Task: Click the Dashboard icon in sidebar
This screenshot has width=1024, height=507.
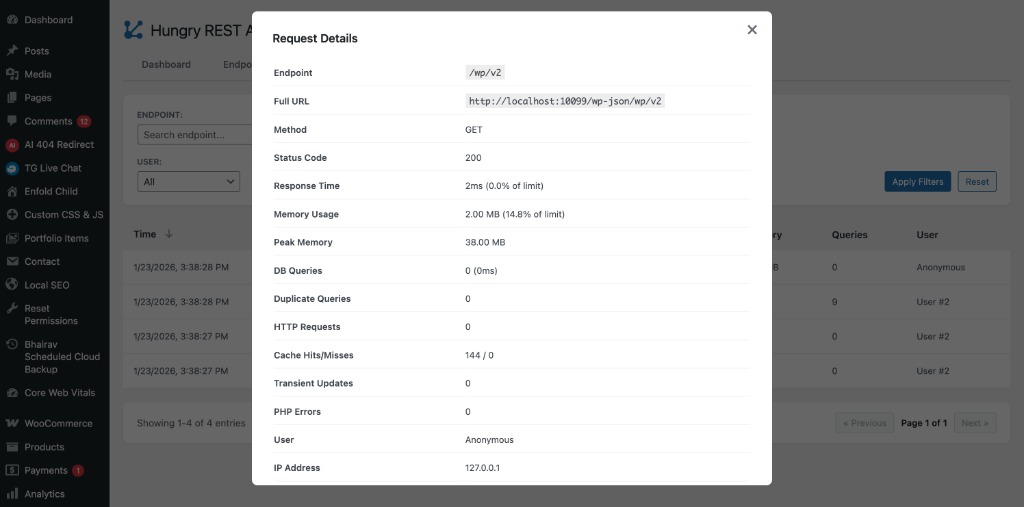Action: [12, 20]
